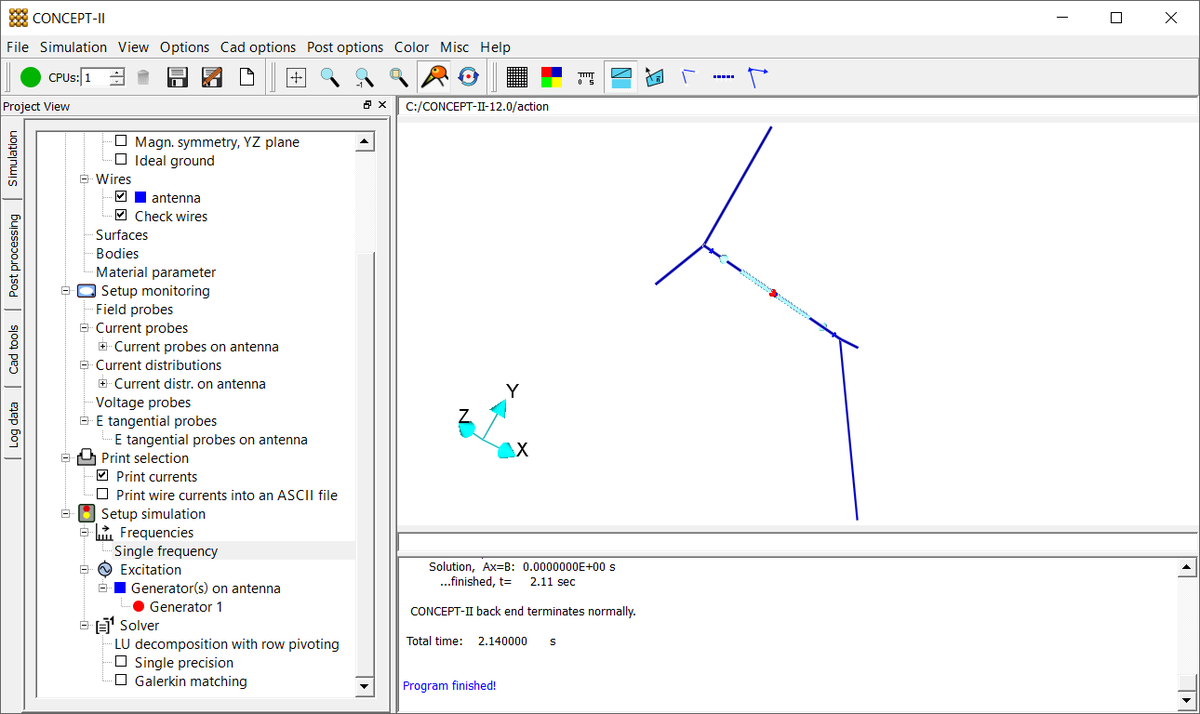Image resolution: width=1200 pixels, height=714 pixels.
Task: Expand Current probes on antenna
Action: click(103, 347)
